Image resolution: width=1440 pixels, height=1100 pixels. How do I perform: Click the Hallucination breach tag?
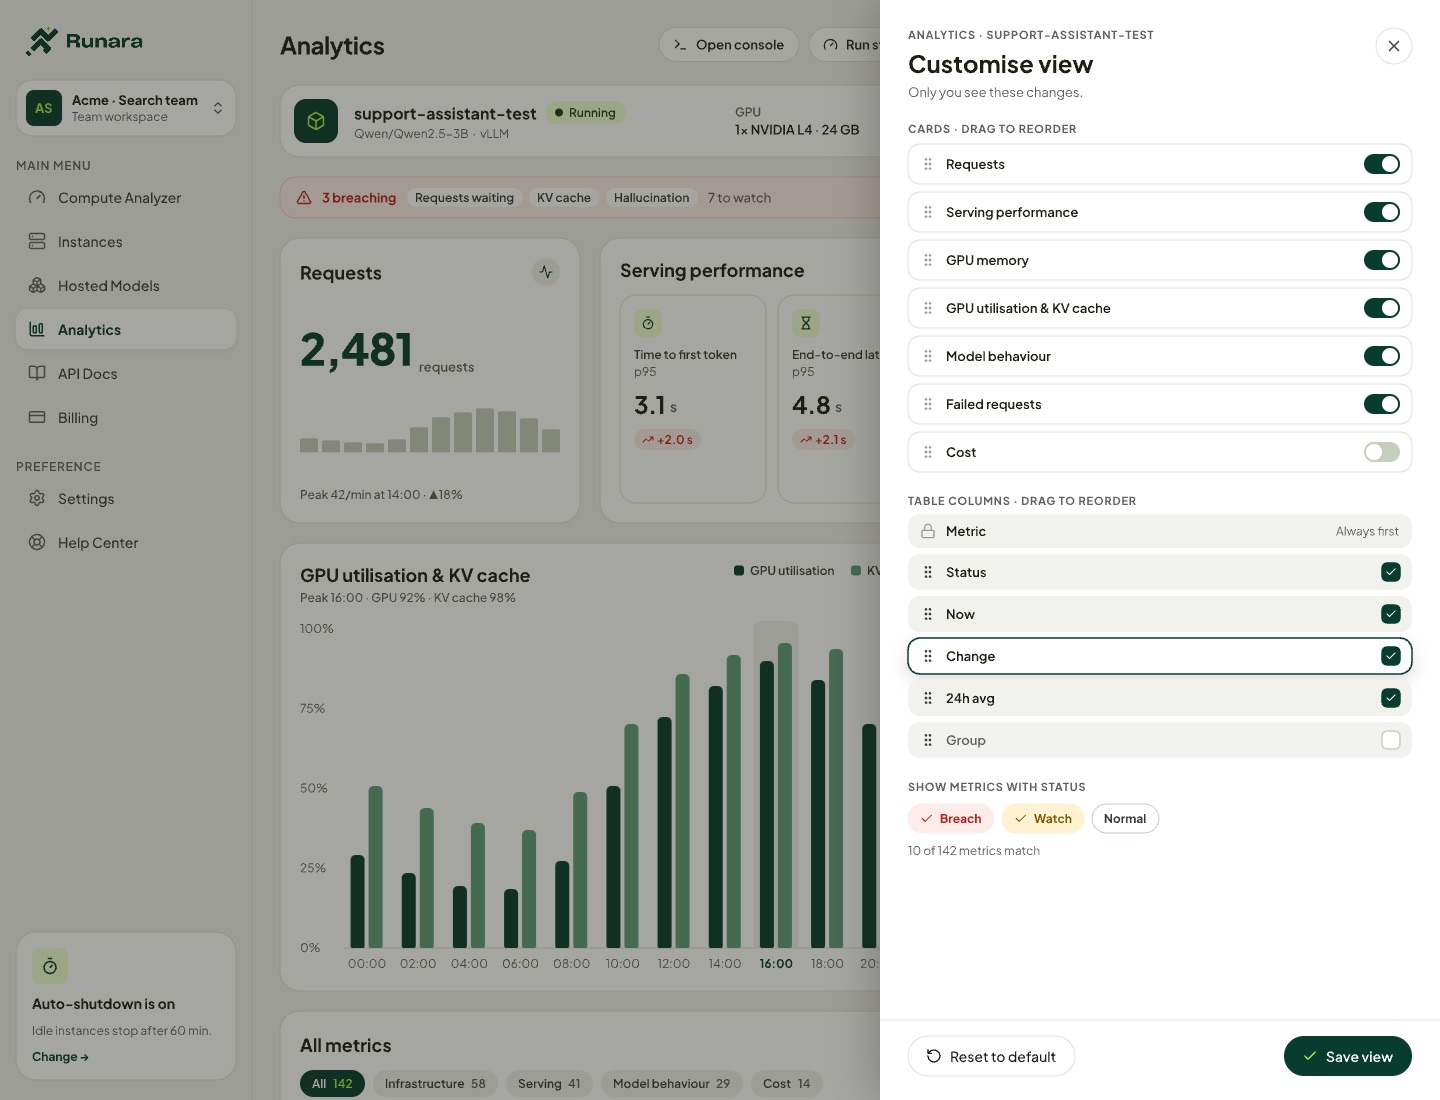click(x=652, y=198)
